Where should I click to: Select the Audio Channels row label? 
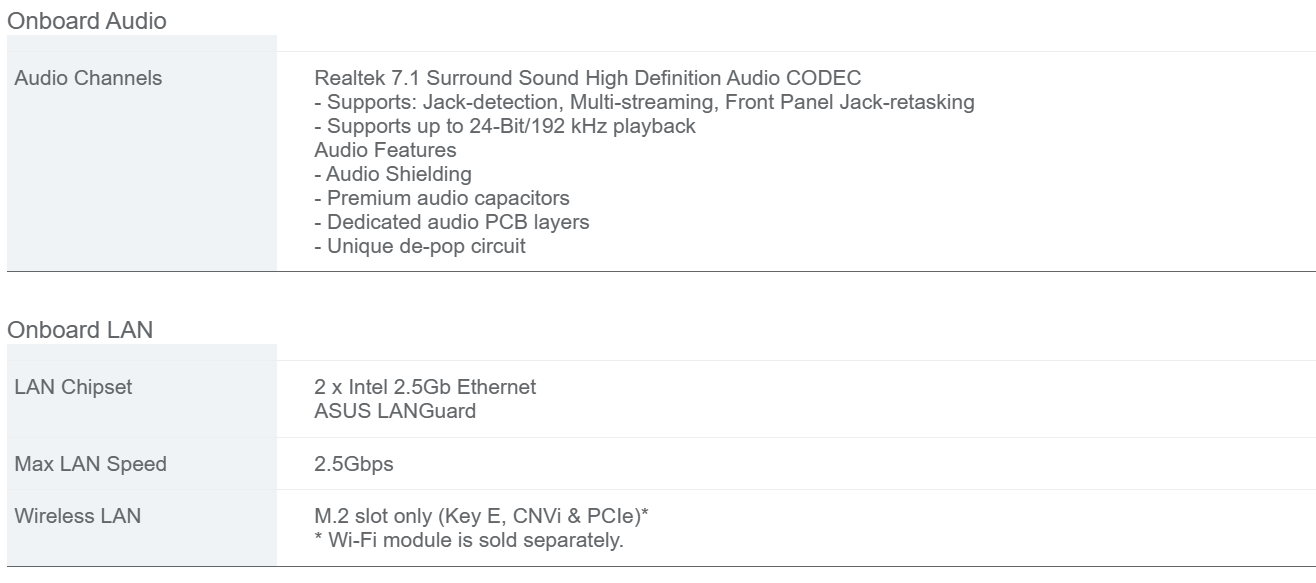pyautogui.click(x=88, y=78)
